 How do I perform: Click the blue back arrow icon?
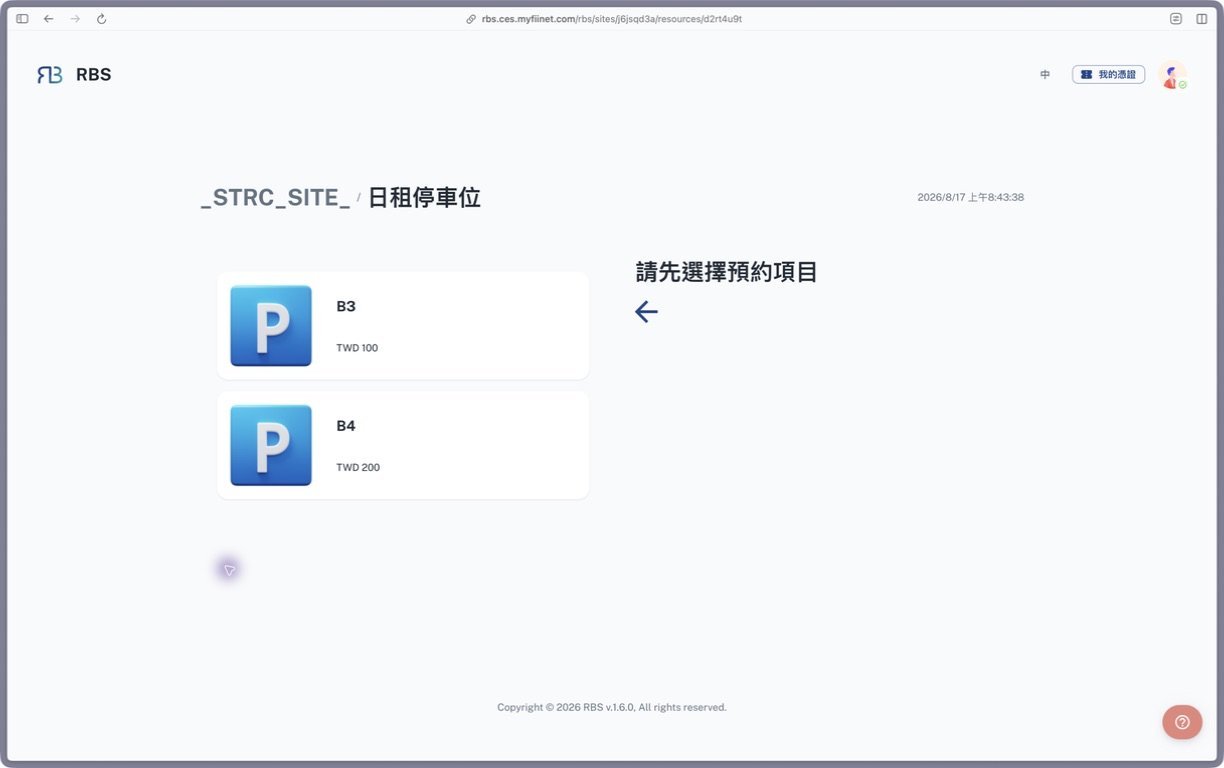[x=646, y=312]
